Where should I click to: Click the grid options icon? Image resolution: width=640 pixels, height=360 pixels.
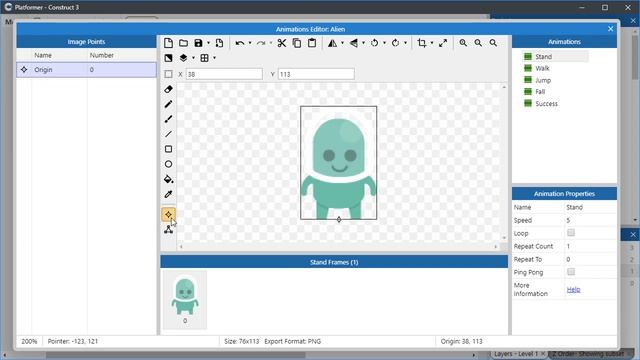coord(204,58)
